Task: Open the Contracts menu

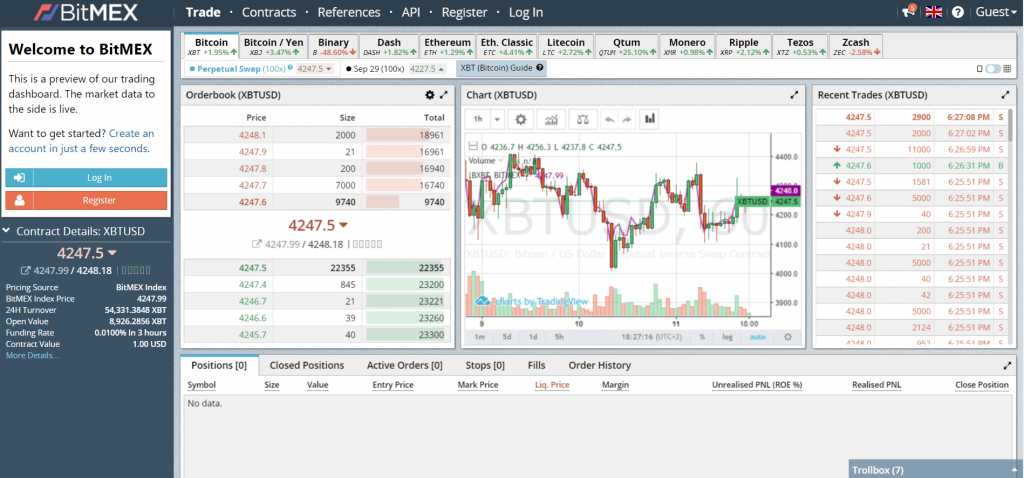Action: pos(269,12)
